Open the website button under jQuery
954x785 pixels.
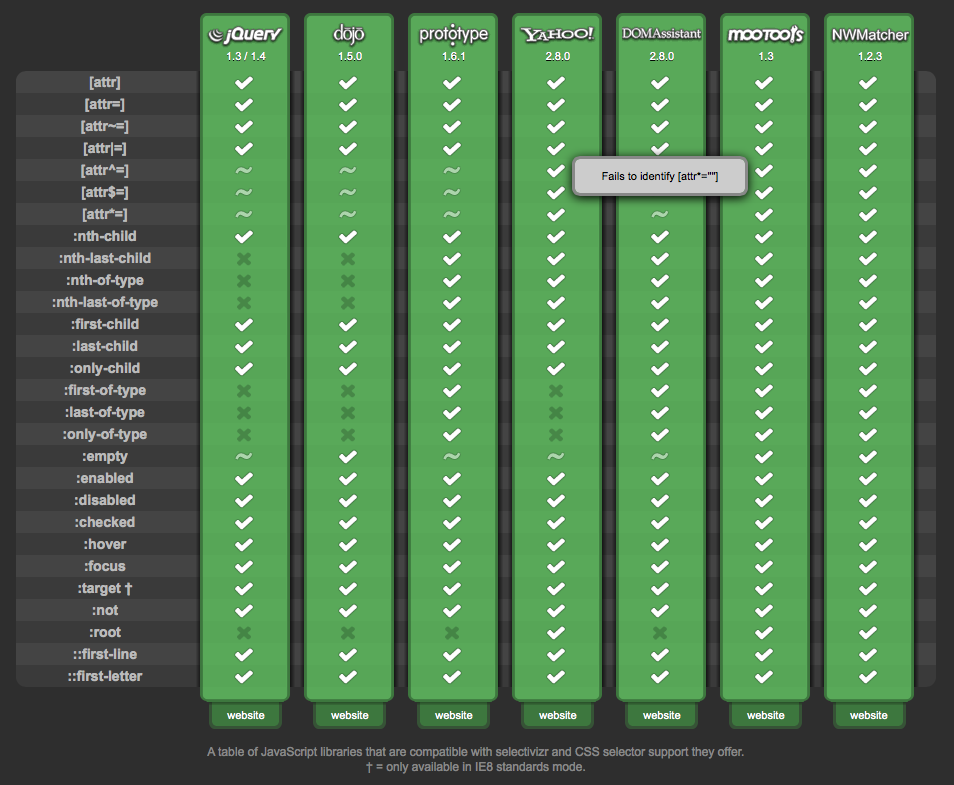point(245,715)
